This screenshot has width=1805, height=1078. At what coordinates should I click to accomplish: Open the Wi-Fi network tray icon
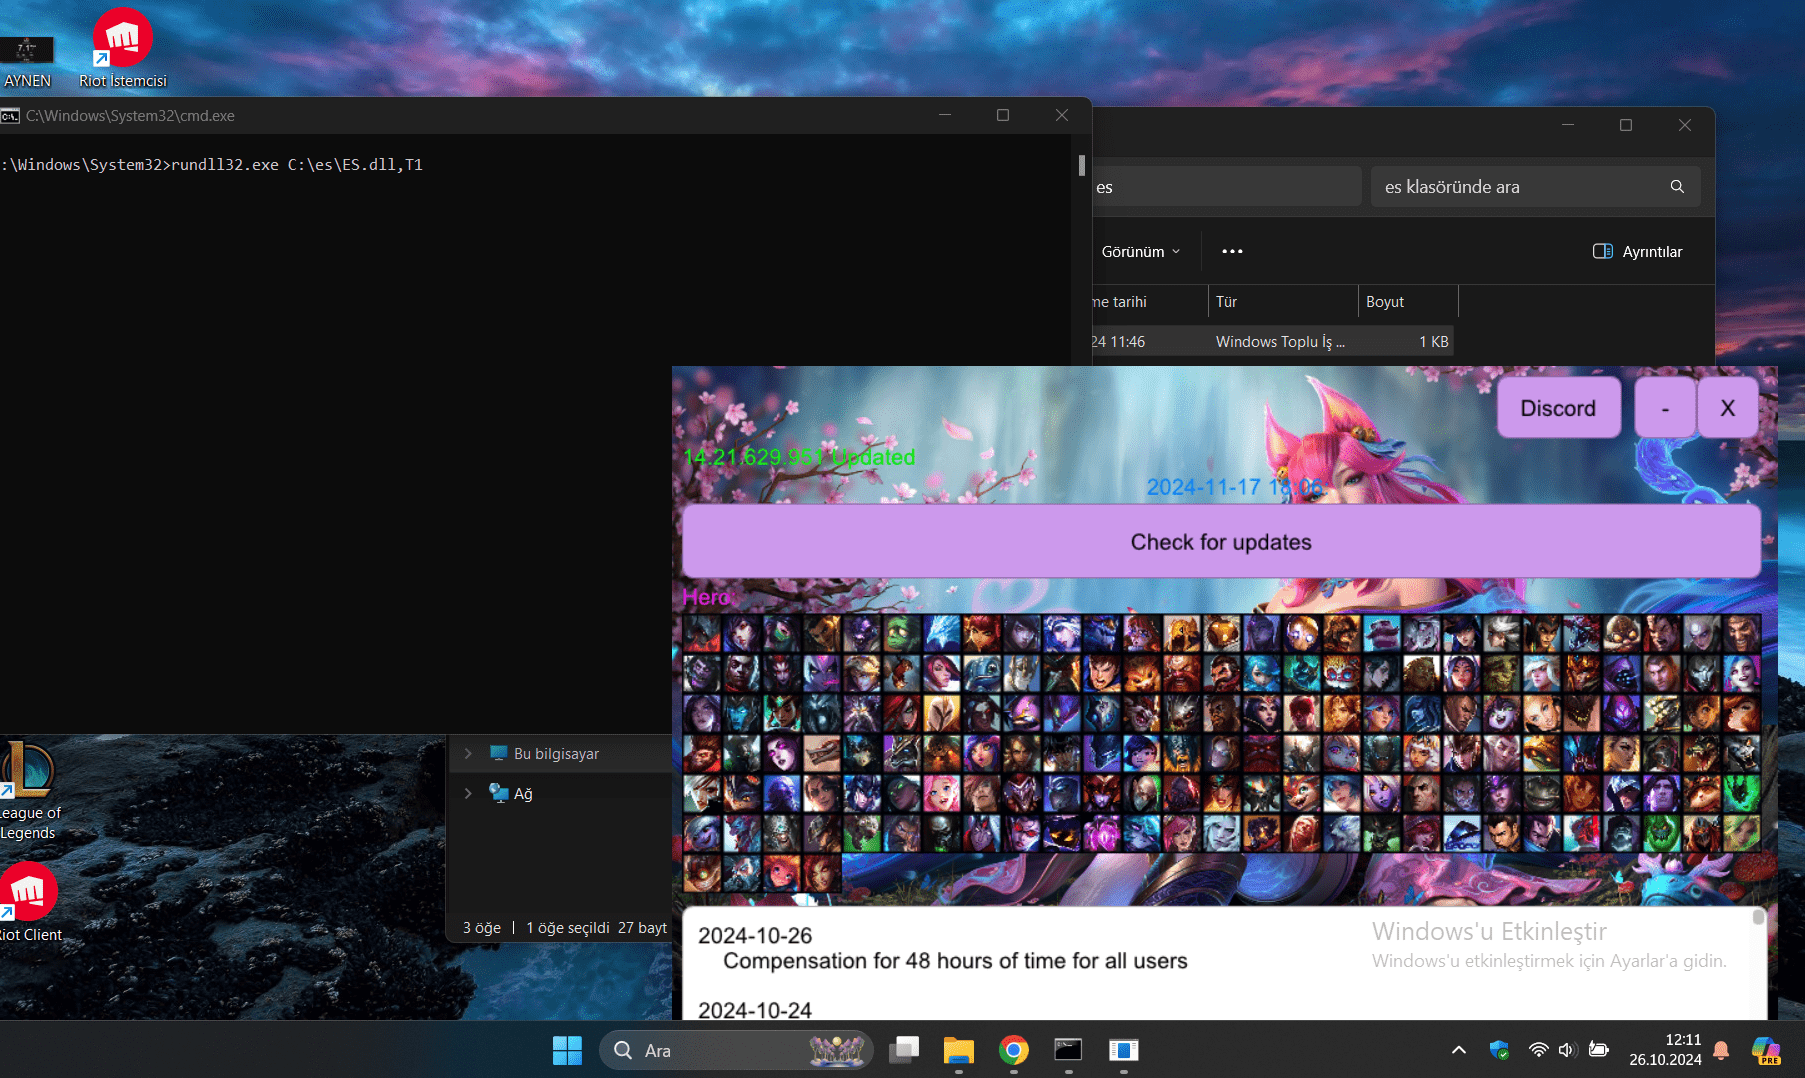tap(1538, 1050)
